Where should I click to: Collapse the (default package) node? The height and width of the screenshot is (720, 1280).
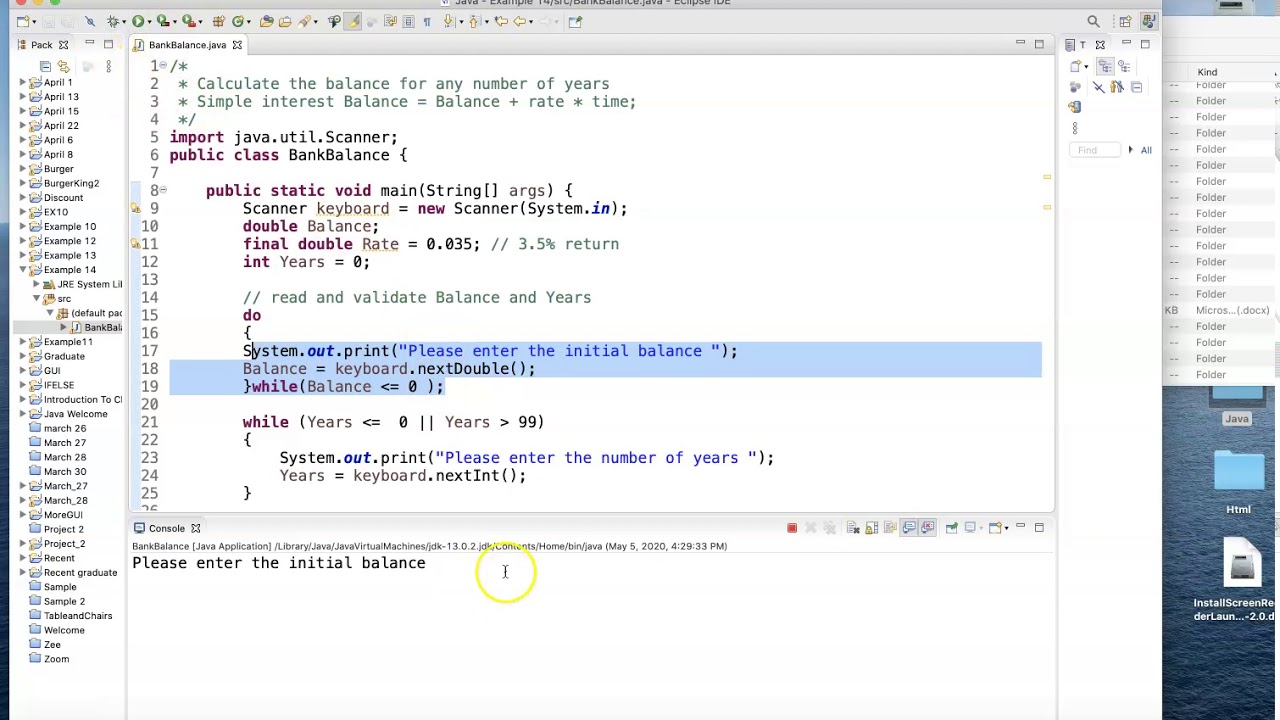pos(50,313)
